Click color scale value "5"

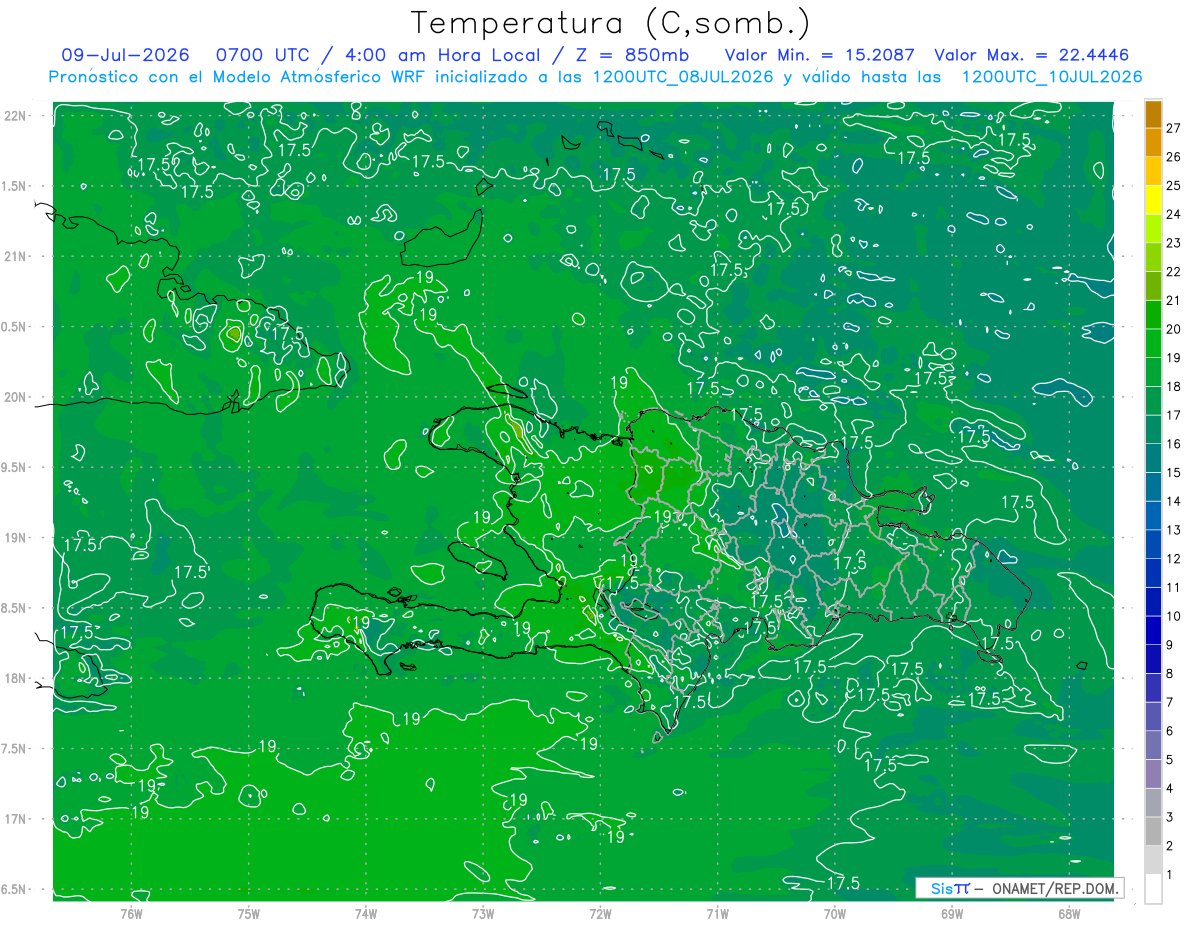point(1172,760)
